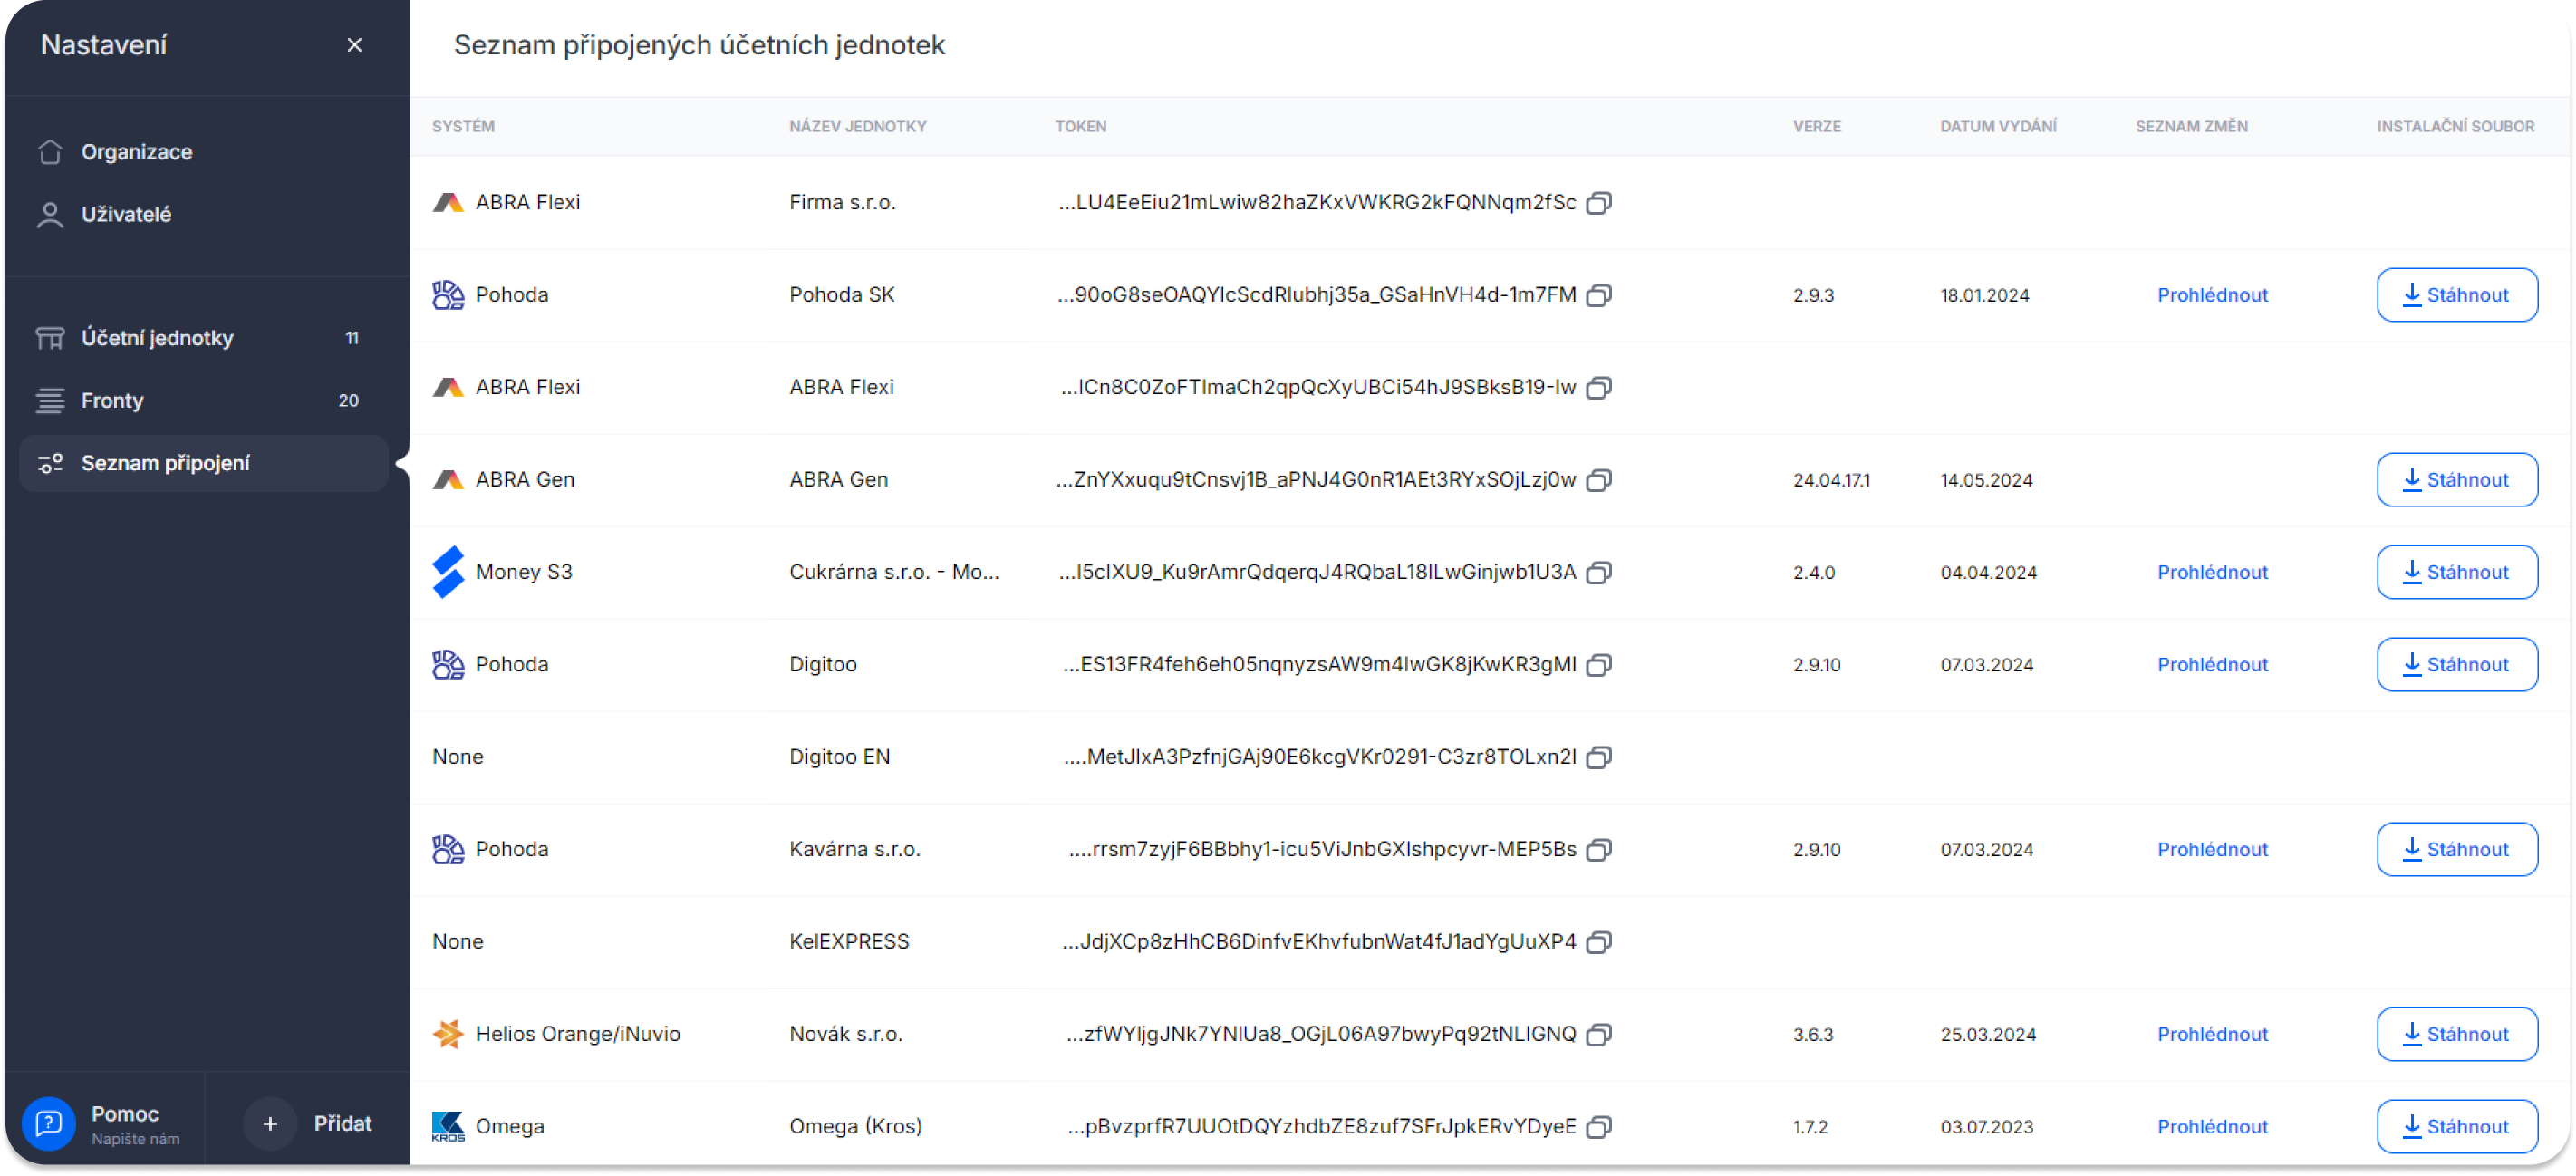This screenshot has width=2576, height=1176.
Task: Download installer for Digitoo Pohoda unit
Action: tap(2456, 665)
